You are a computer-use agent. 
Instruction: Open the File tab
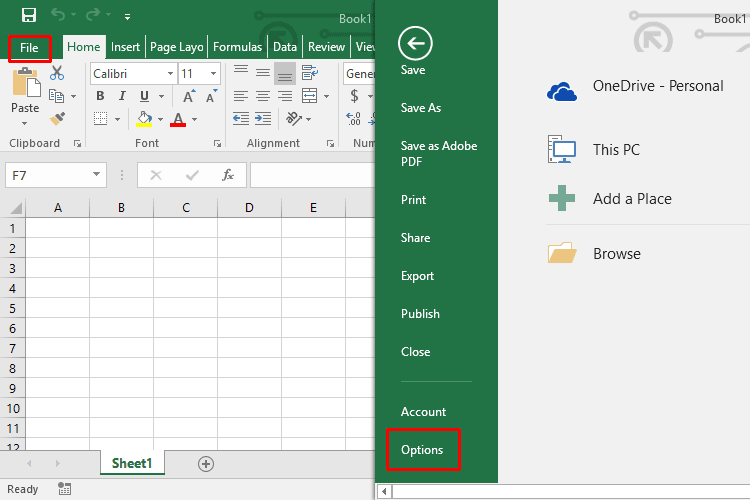click(x=29, y=47)
